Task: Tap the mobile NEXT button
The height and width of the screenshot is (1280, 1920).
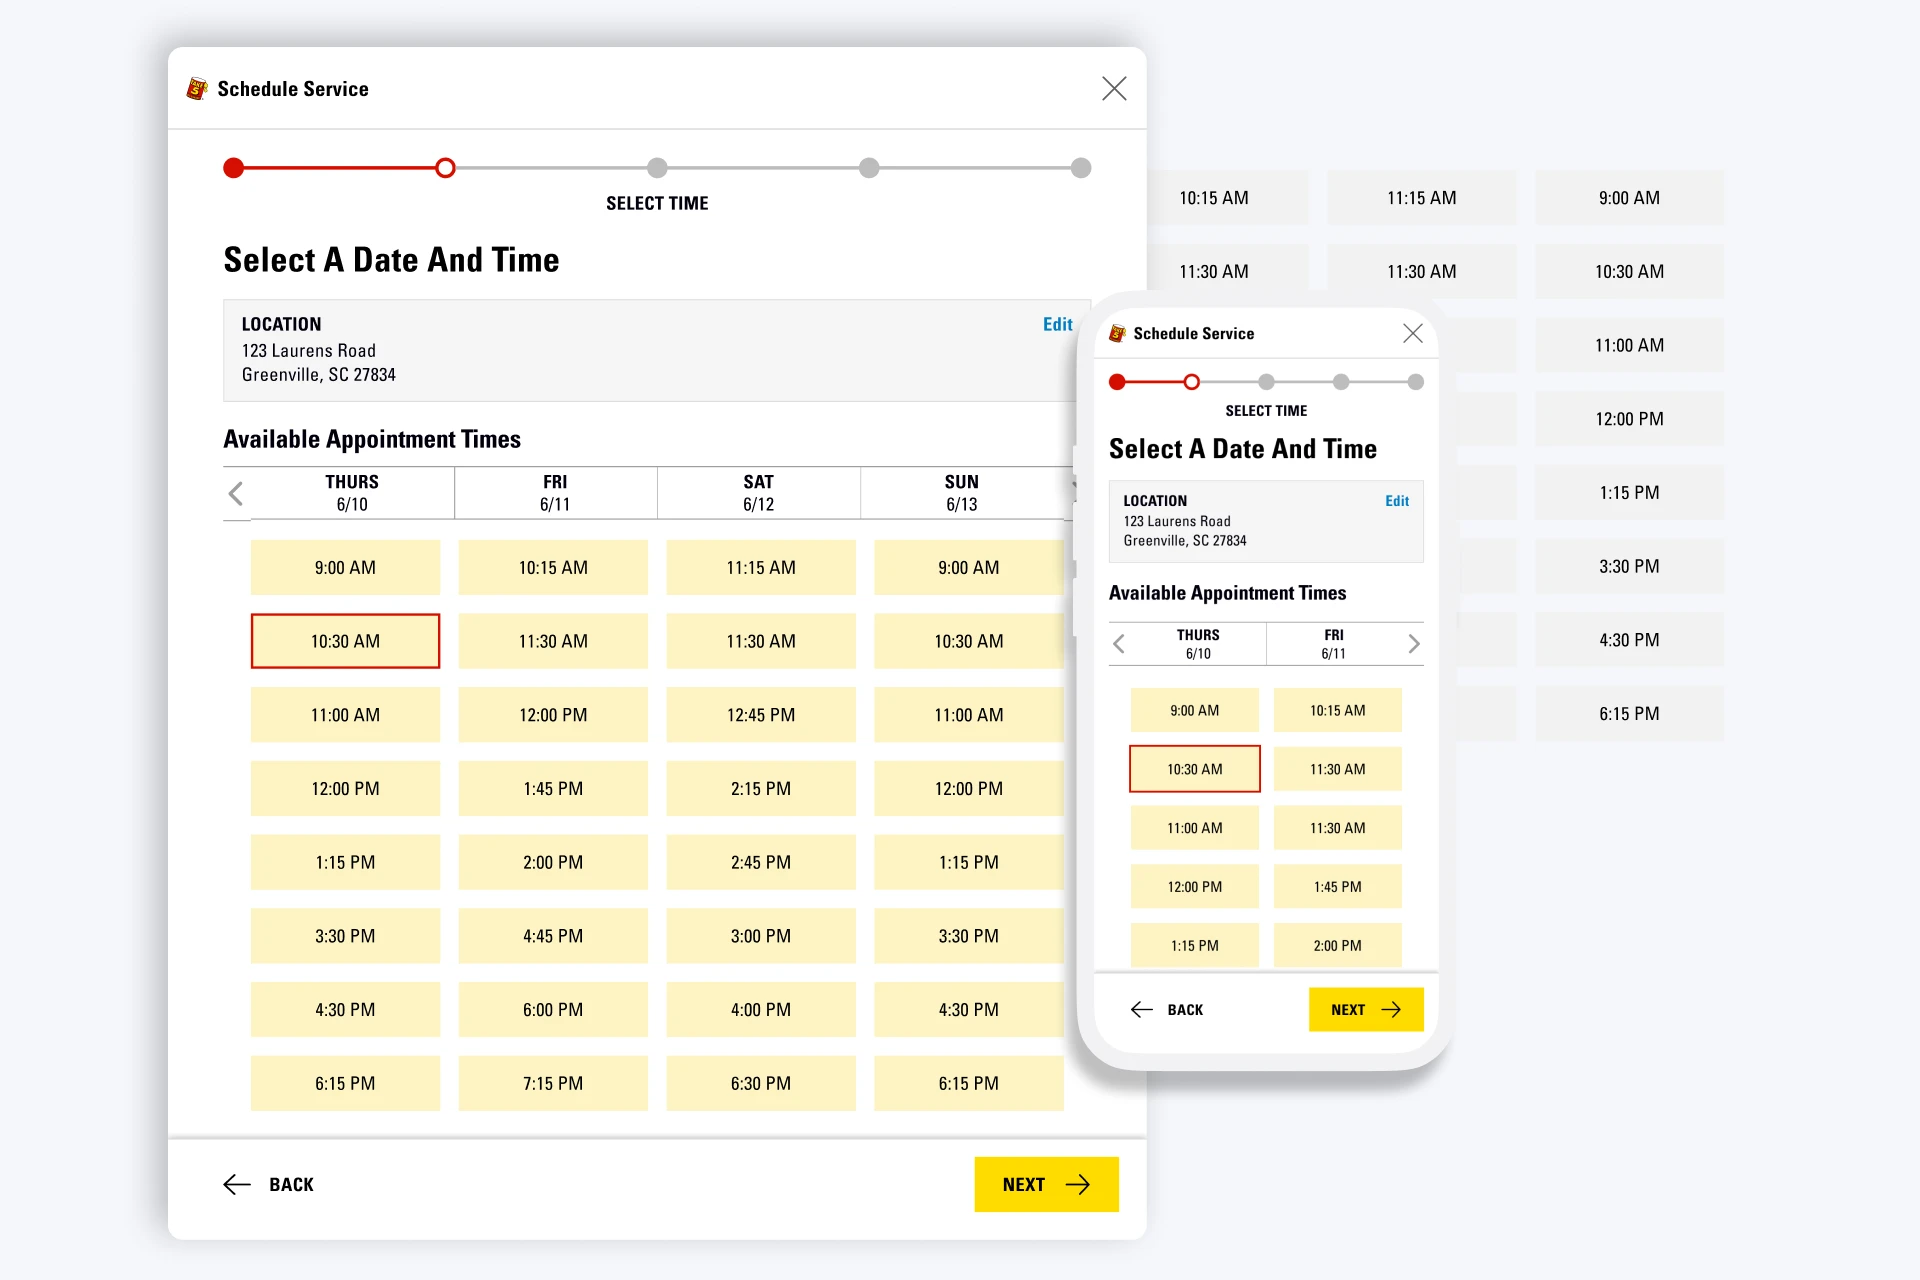Action: 1365,1009
